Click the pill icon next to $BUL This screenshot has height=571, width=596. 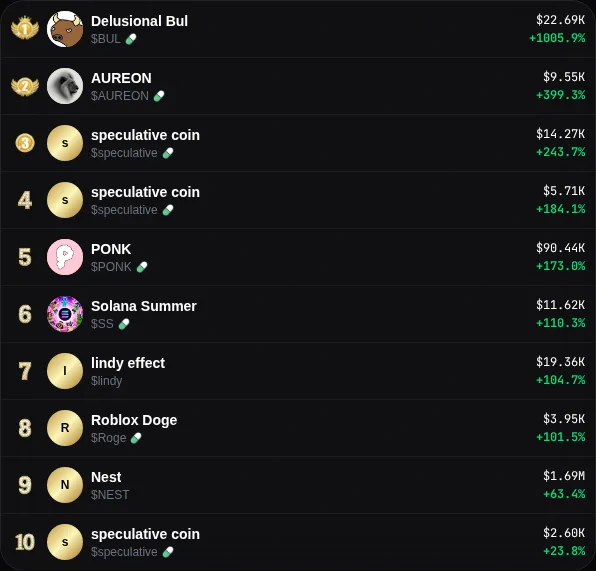131,39
